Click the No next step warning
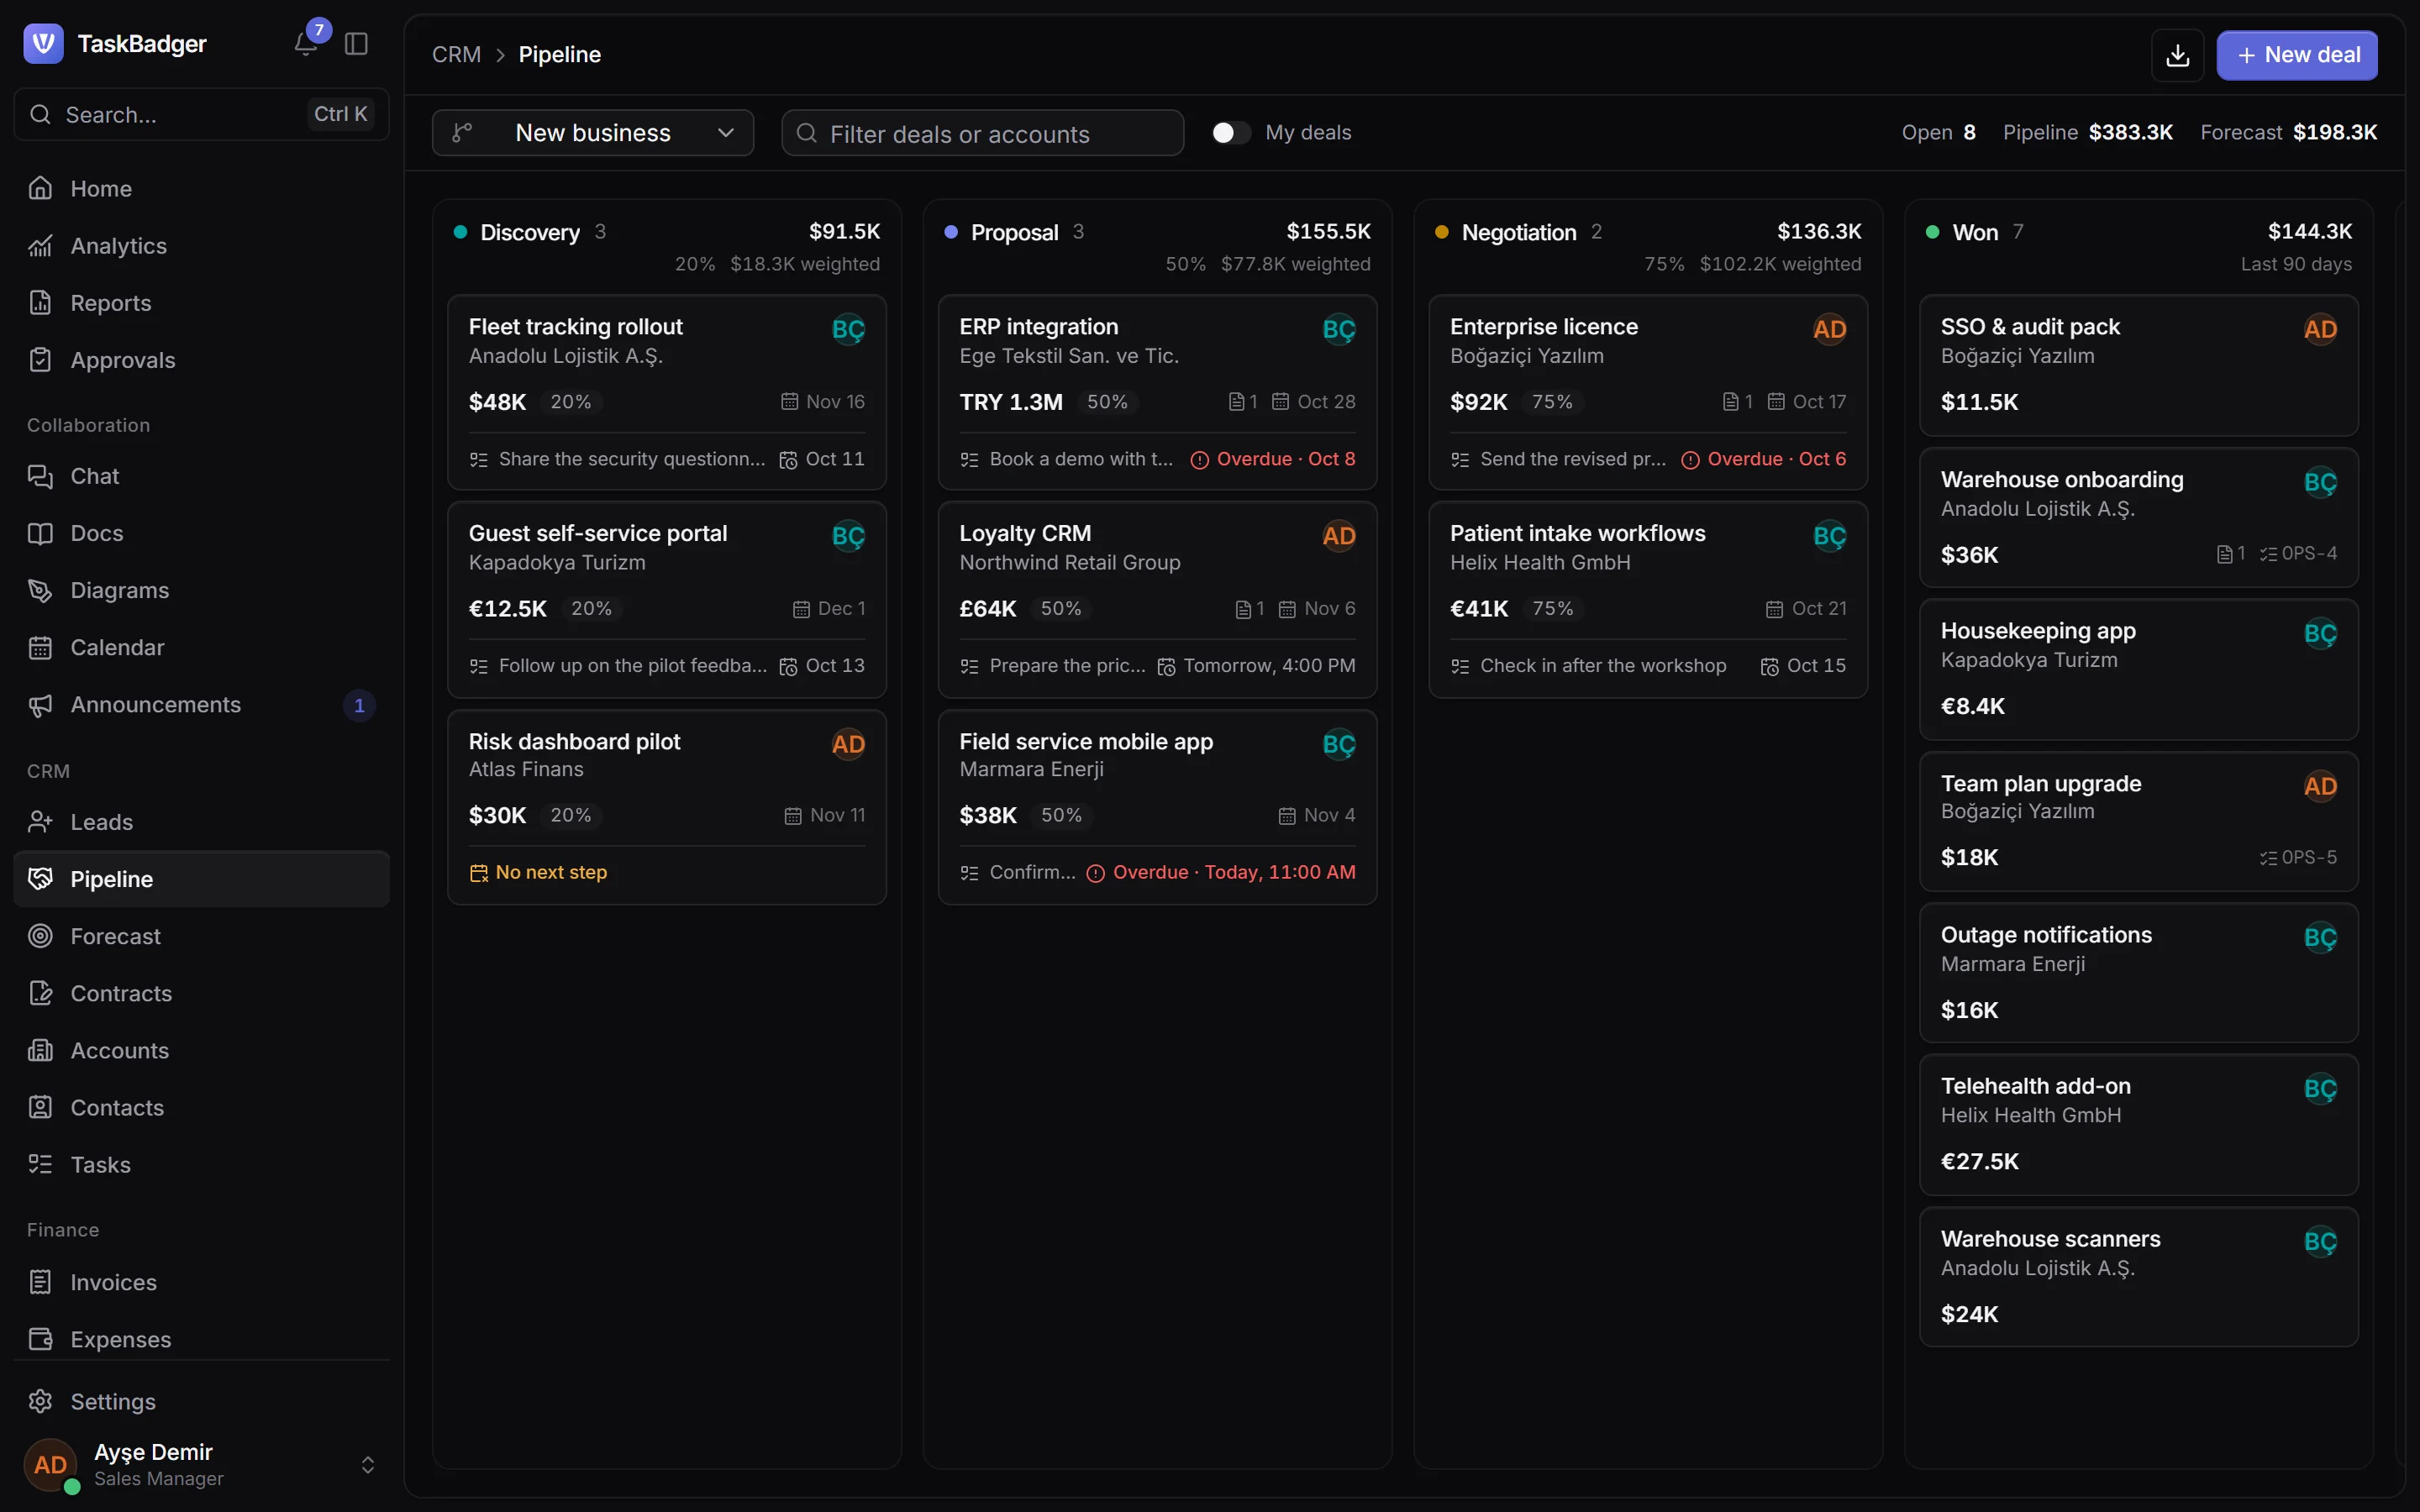This screenshot has width=2420, height=1512. pos(539,872)
